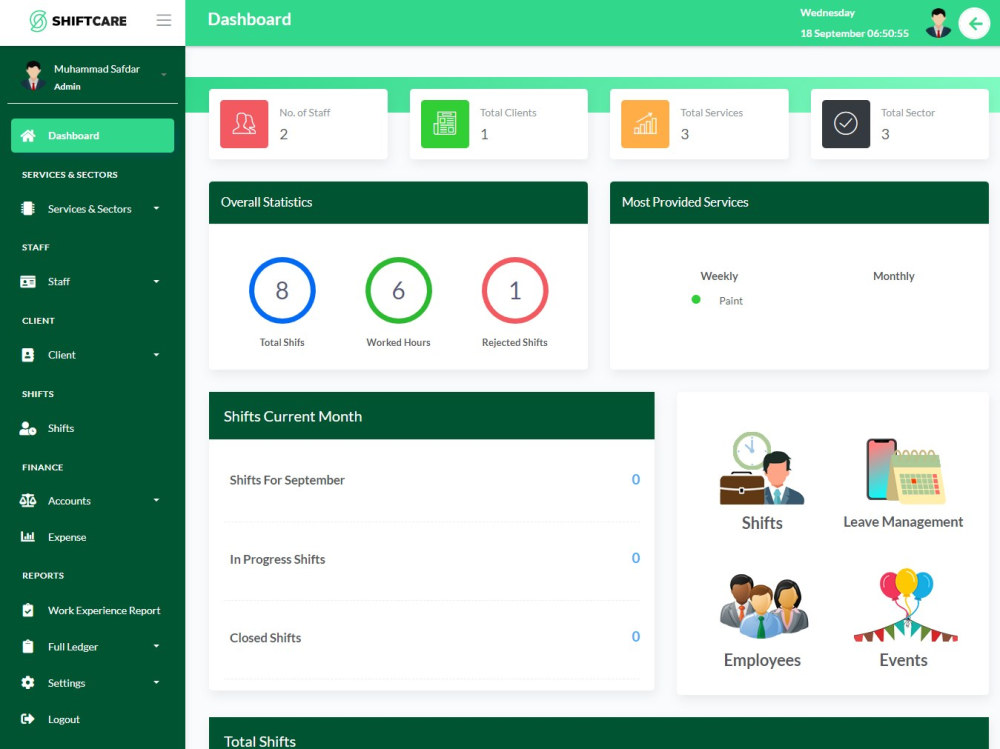Click the green Total Clients icon
The height and width of the screenshot is (749, 1000).
click(445, 124)
